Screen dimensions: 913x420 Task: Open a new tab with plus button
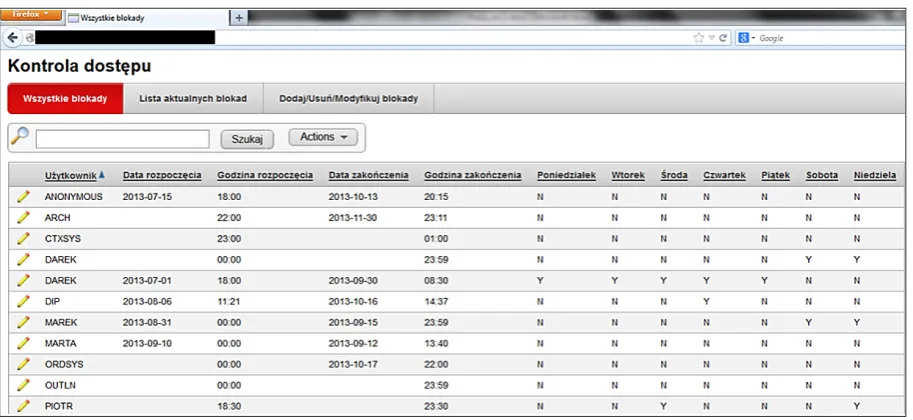[238, 17]
